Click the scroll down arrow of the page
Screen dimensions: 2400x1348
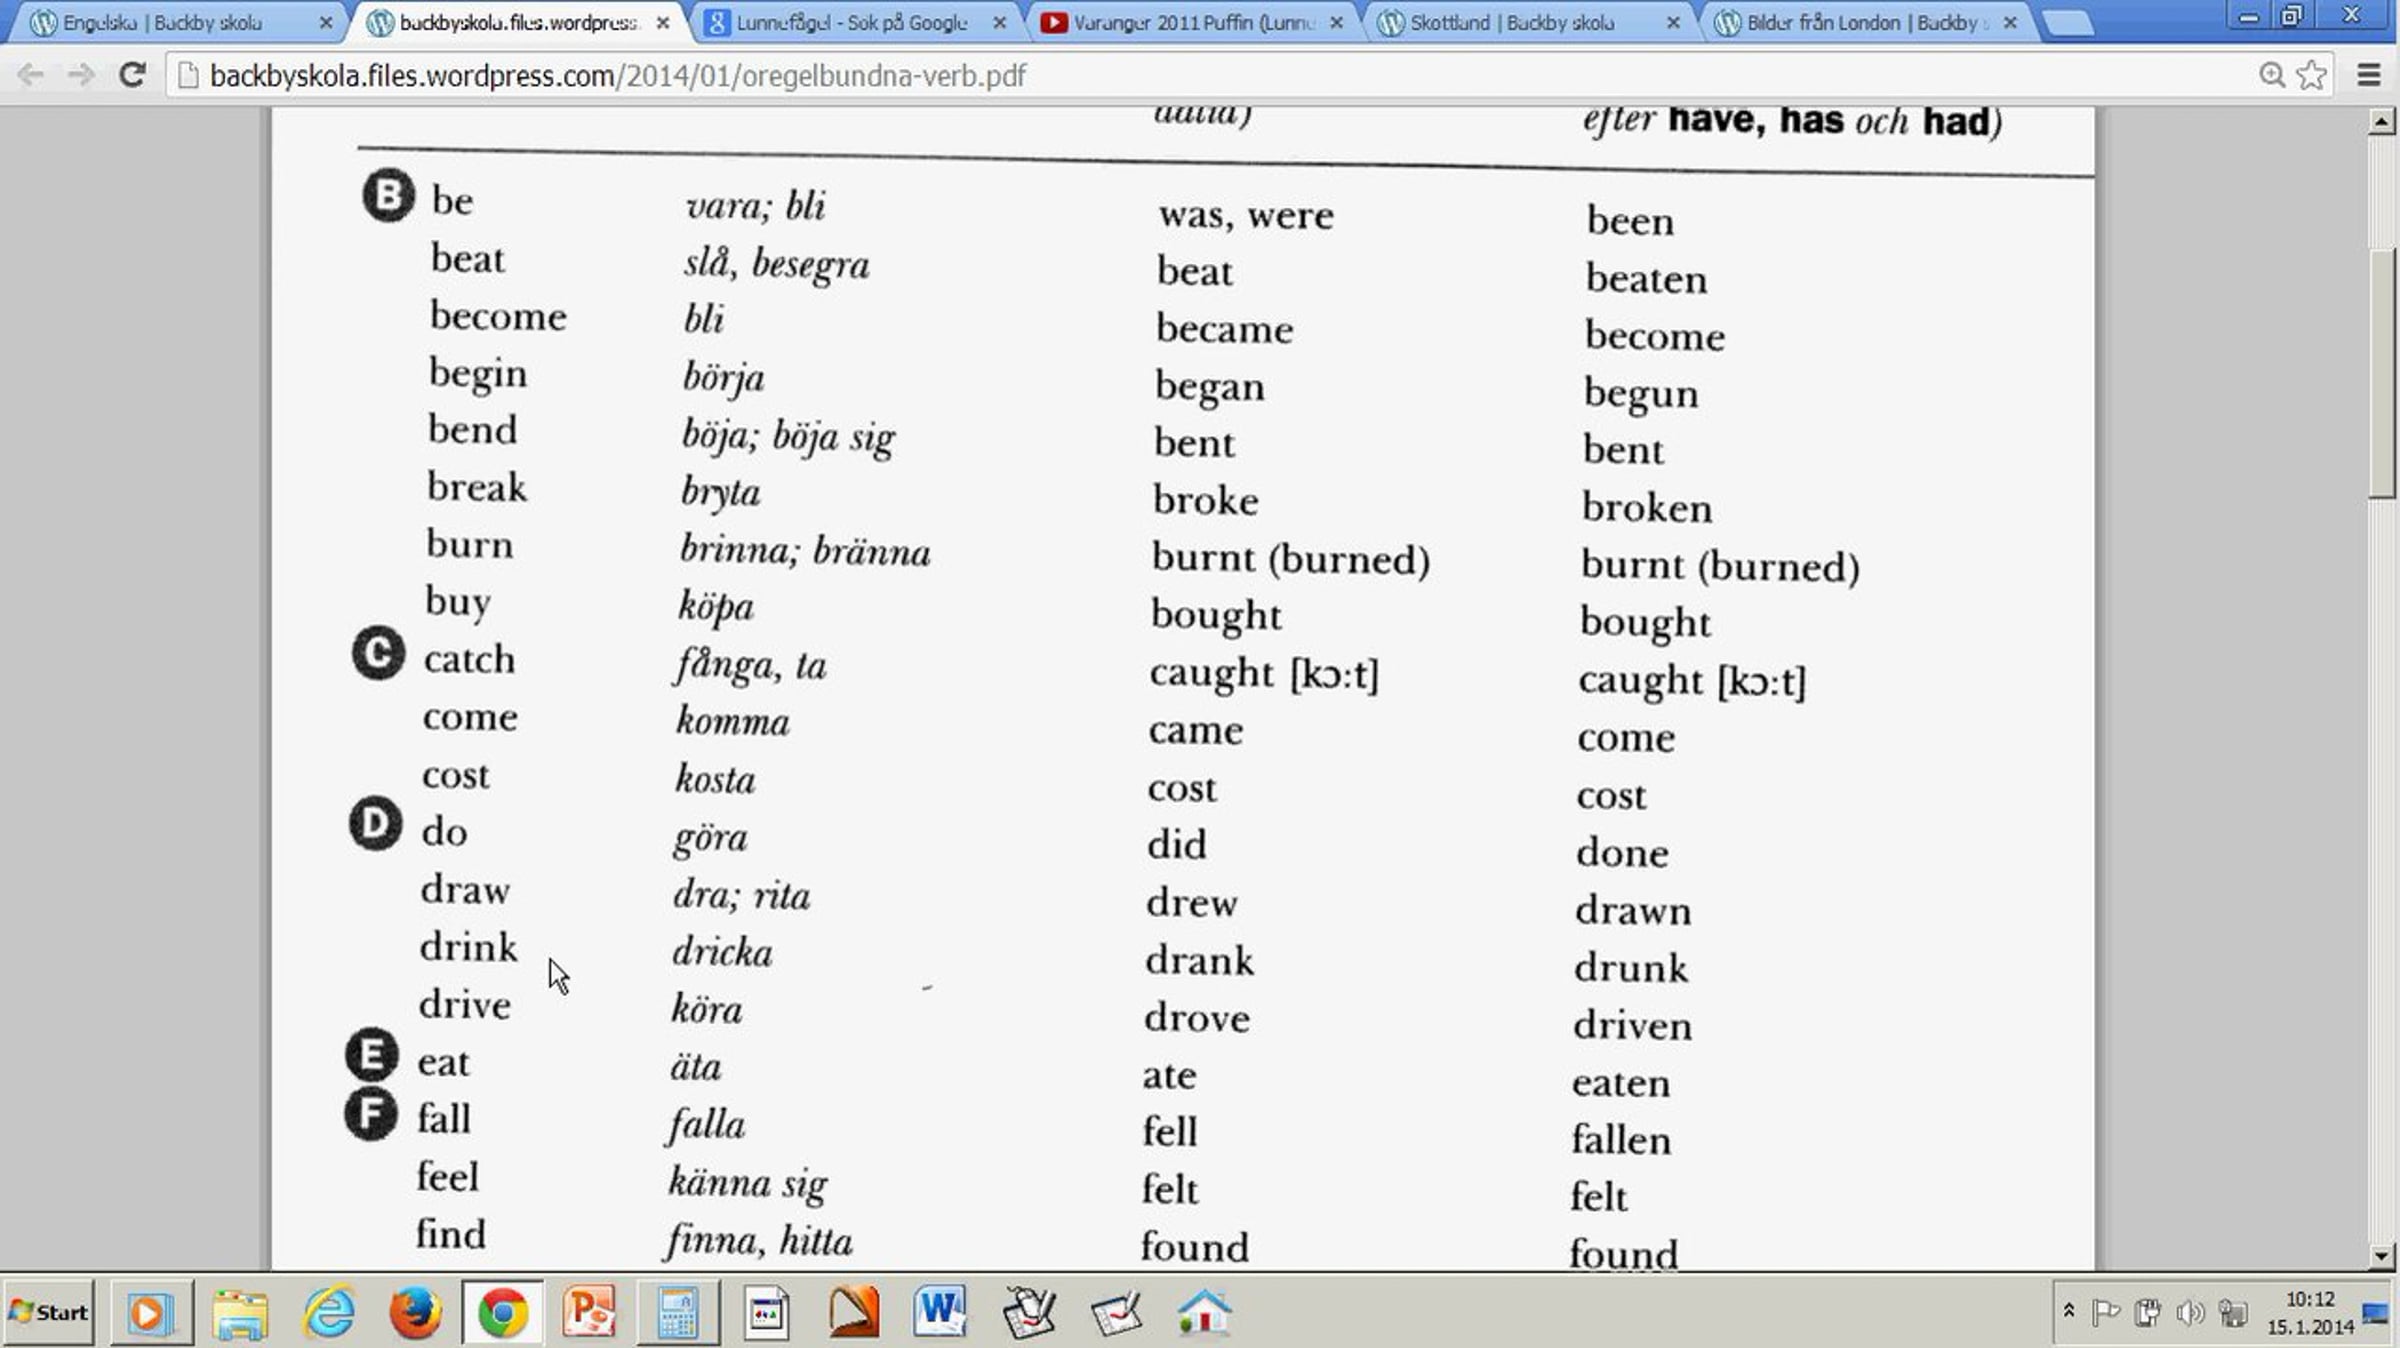tap(2381, 1256)
